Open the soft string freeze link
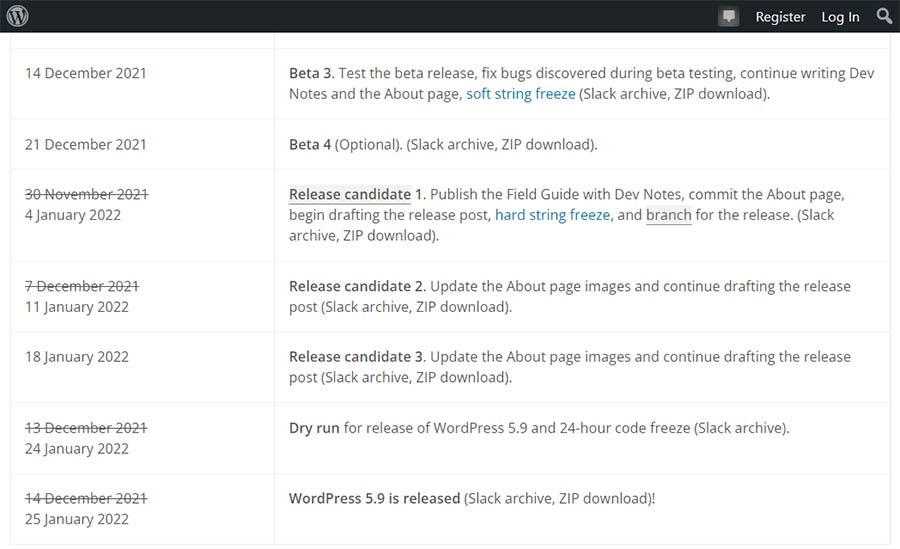Image resolution: width=900 pixels, height=549 pixels. point(520,94)
